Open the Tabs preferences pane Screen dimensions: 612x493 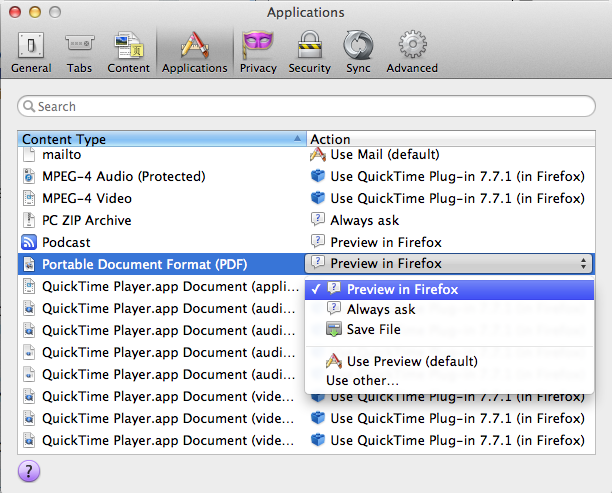click(x=79, y=52)
